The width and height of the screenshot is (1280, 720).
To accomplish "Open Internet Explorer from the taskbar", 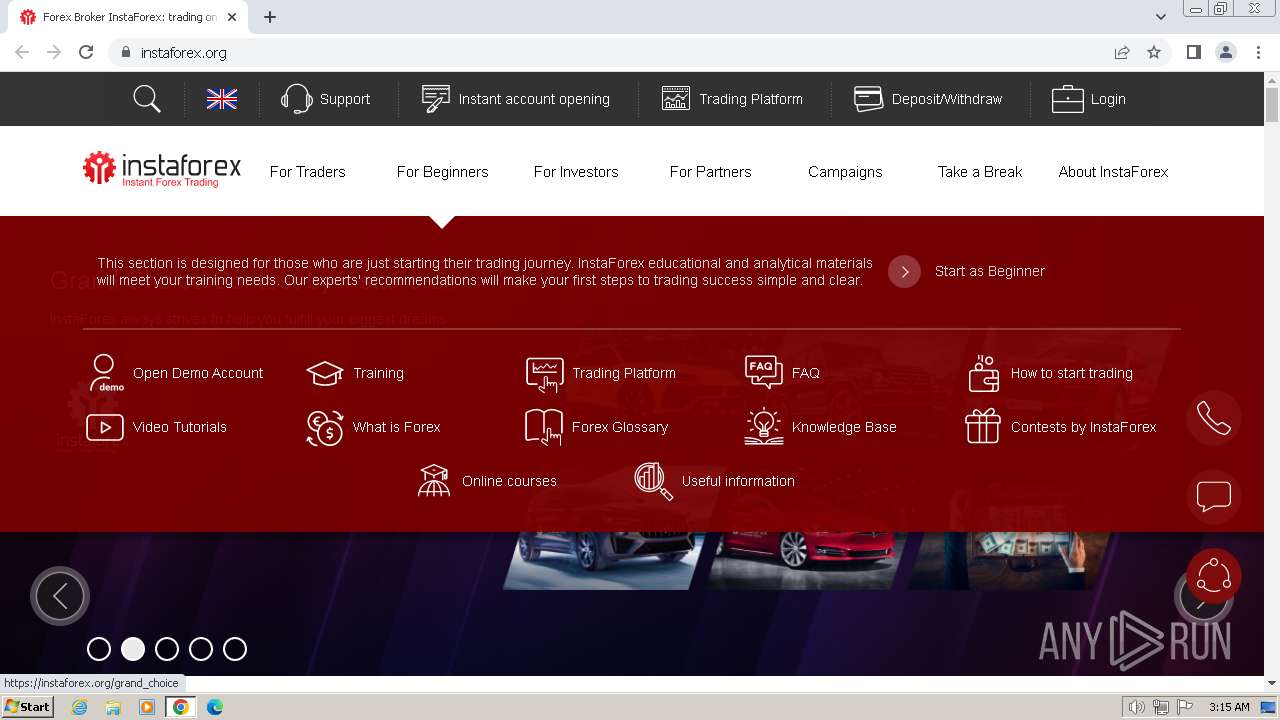I will (x=80, y=707).
